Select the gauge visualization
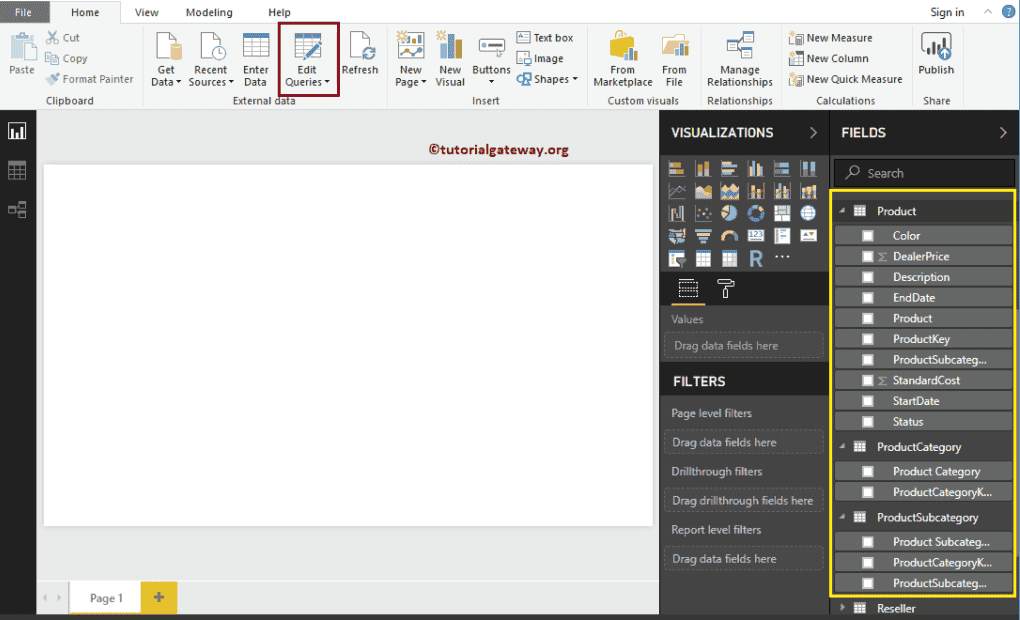This screenshot has width=1020, height=620. pyautogui.click(x=729, y=236)
